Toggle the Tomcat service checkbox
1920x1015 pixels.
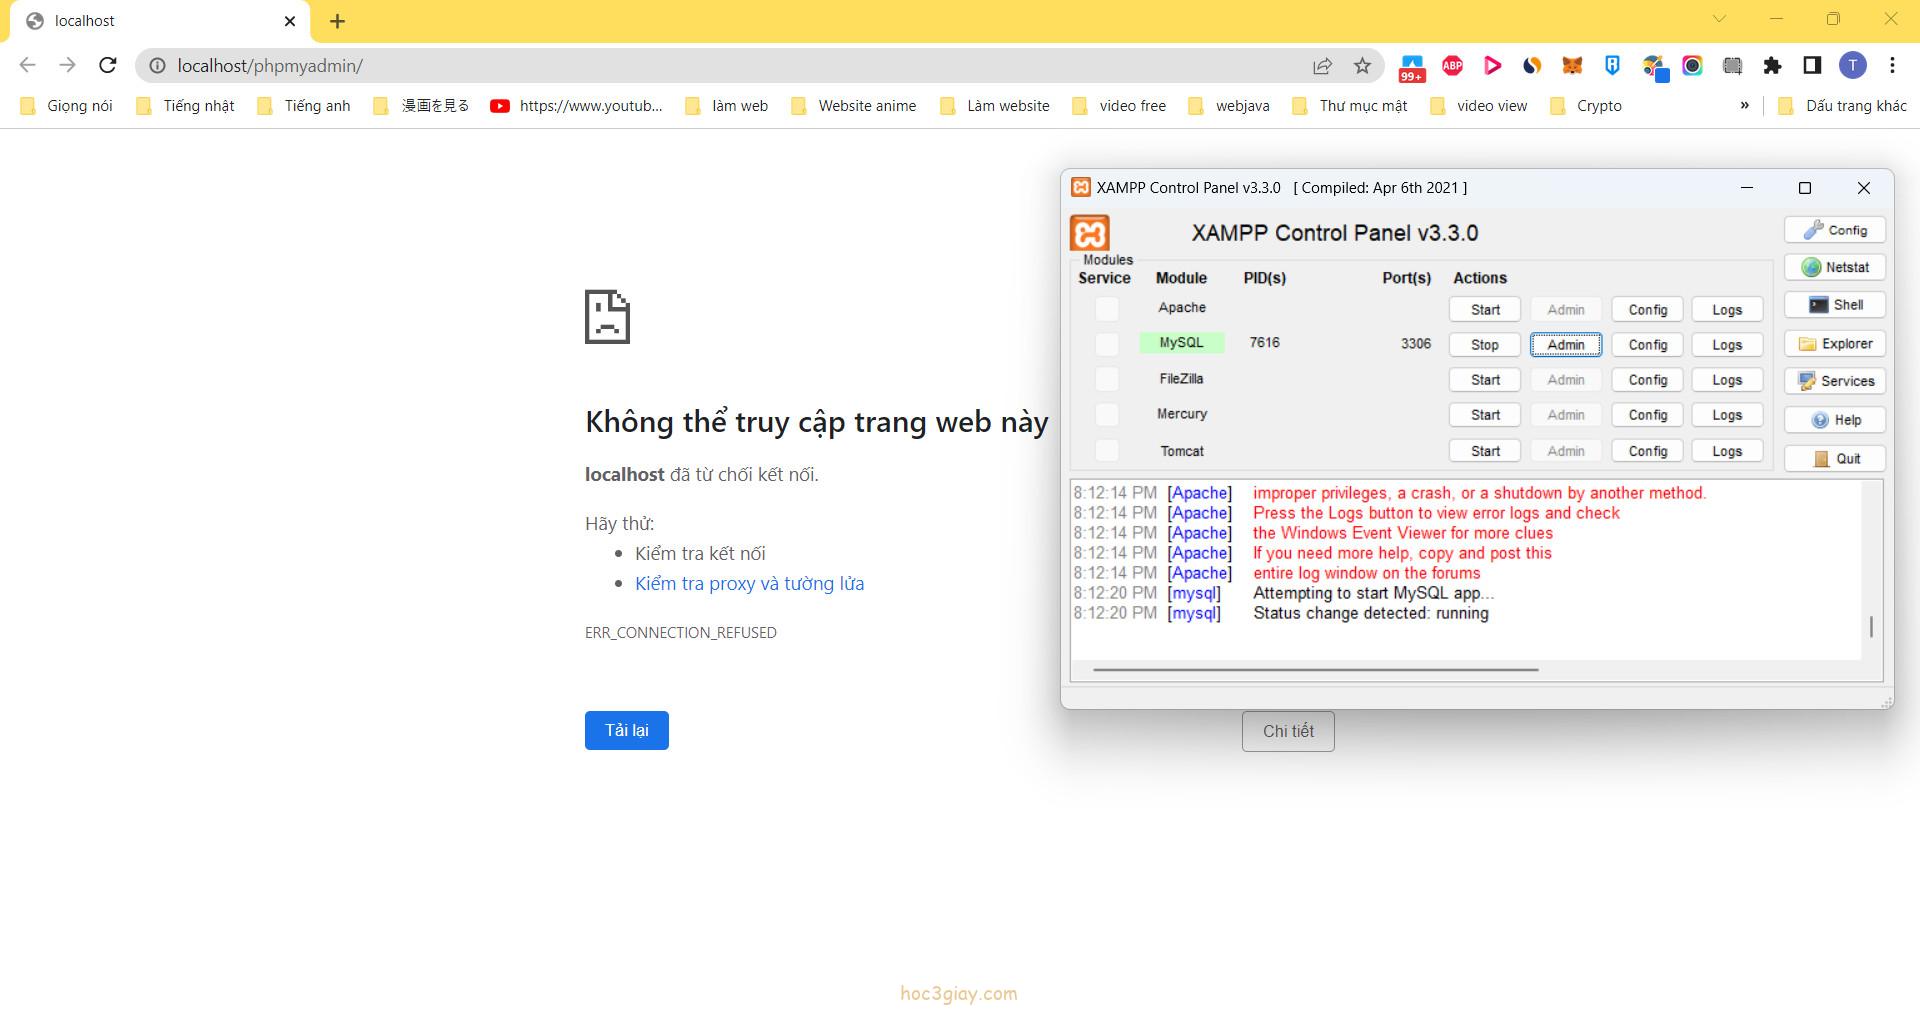[x=1107, y=450]
